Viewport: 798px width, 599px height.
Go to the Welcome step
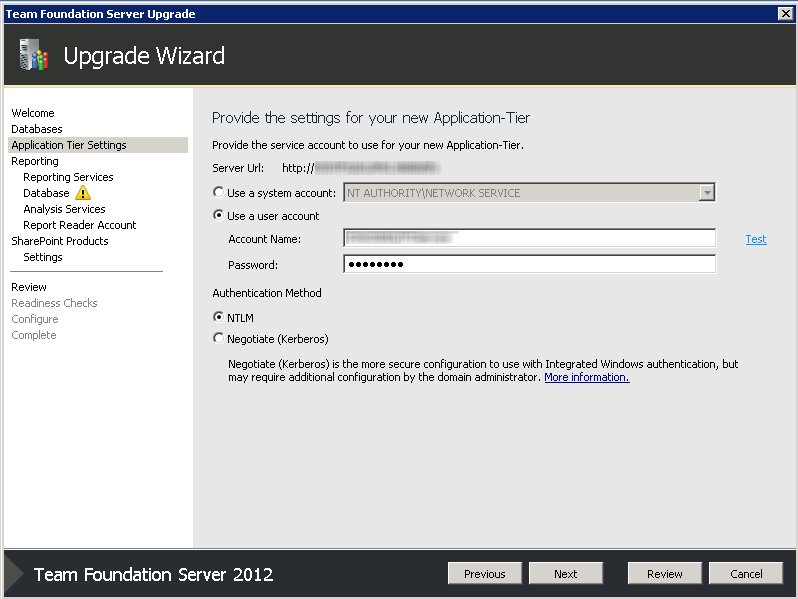[33, 113]
